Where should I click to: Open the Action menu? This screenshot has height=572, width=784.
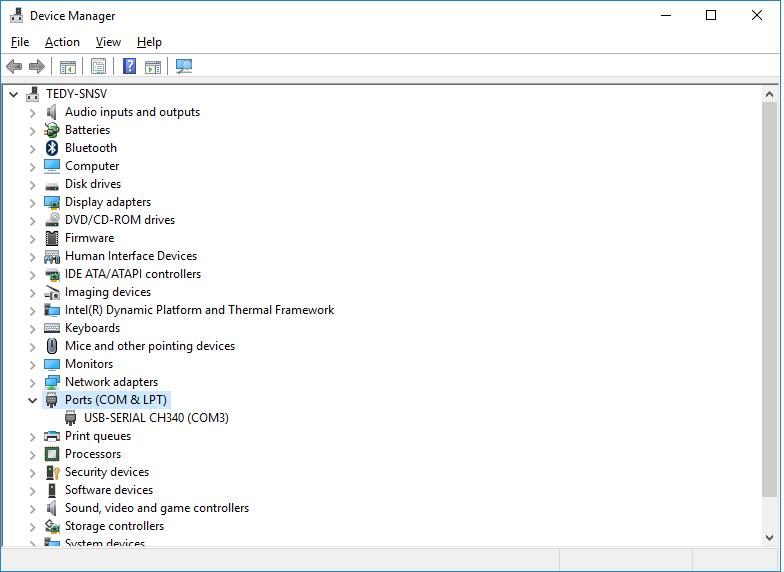[x=62, y=42]
